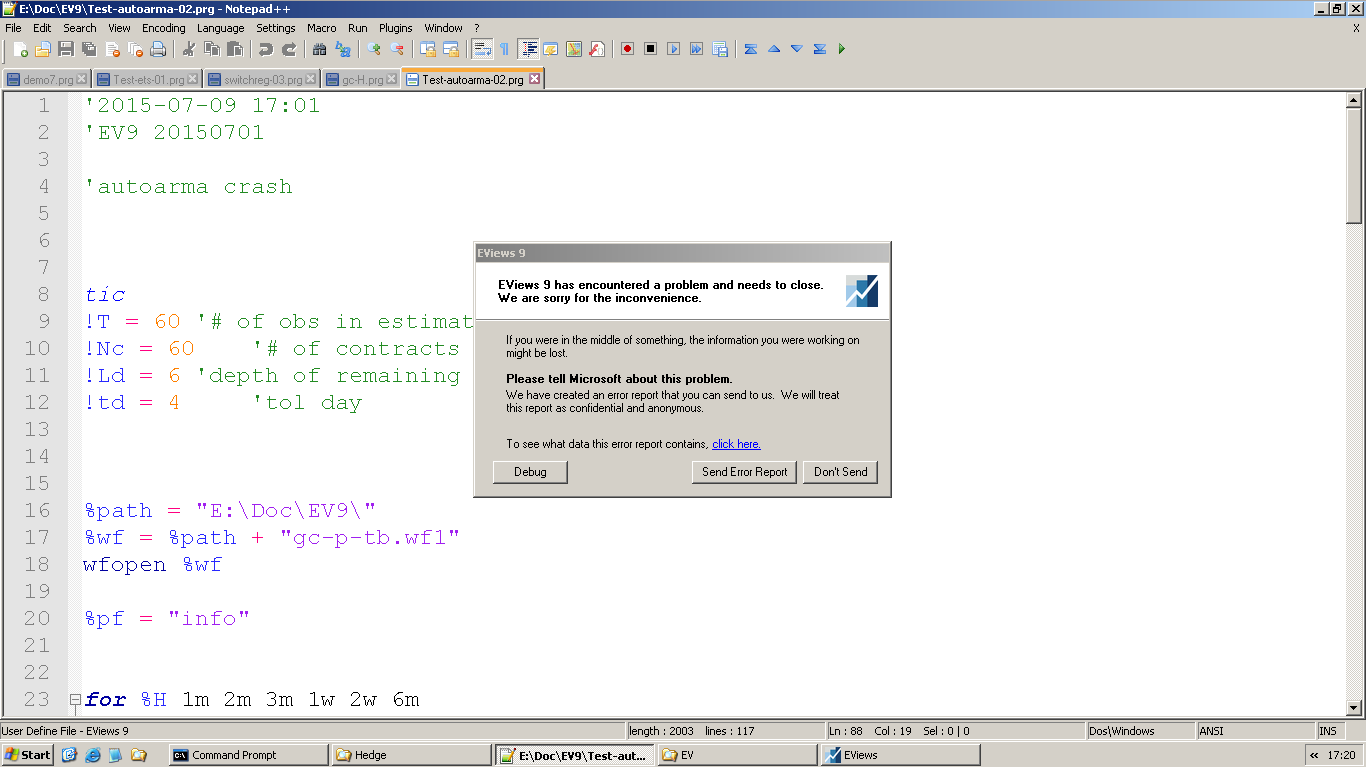The height and width of the screenshot is (768, 1366).
Task: Create a new file via toolbar
Action: tap(20, 49)
